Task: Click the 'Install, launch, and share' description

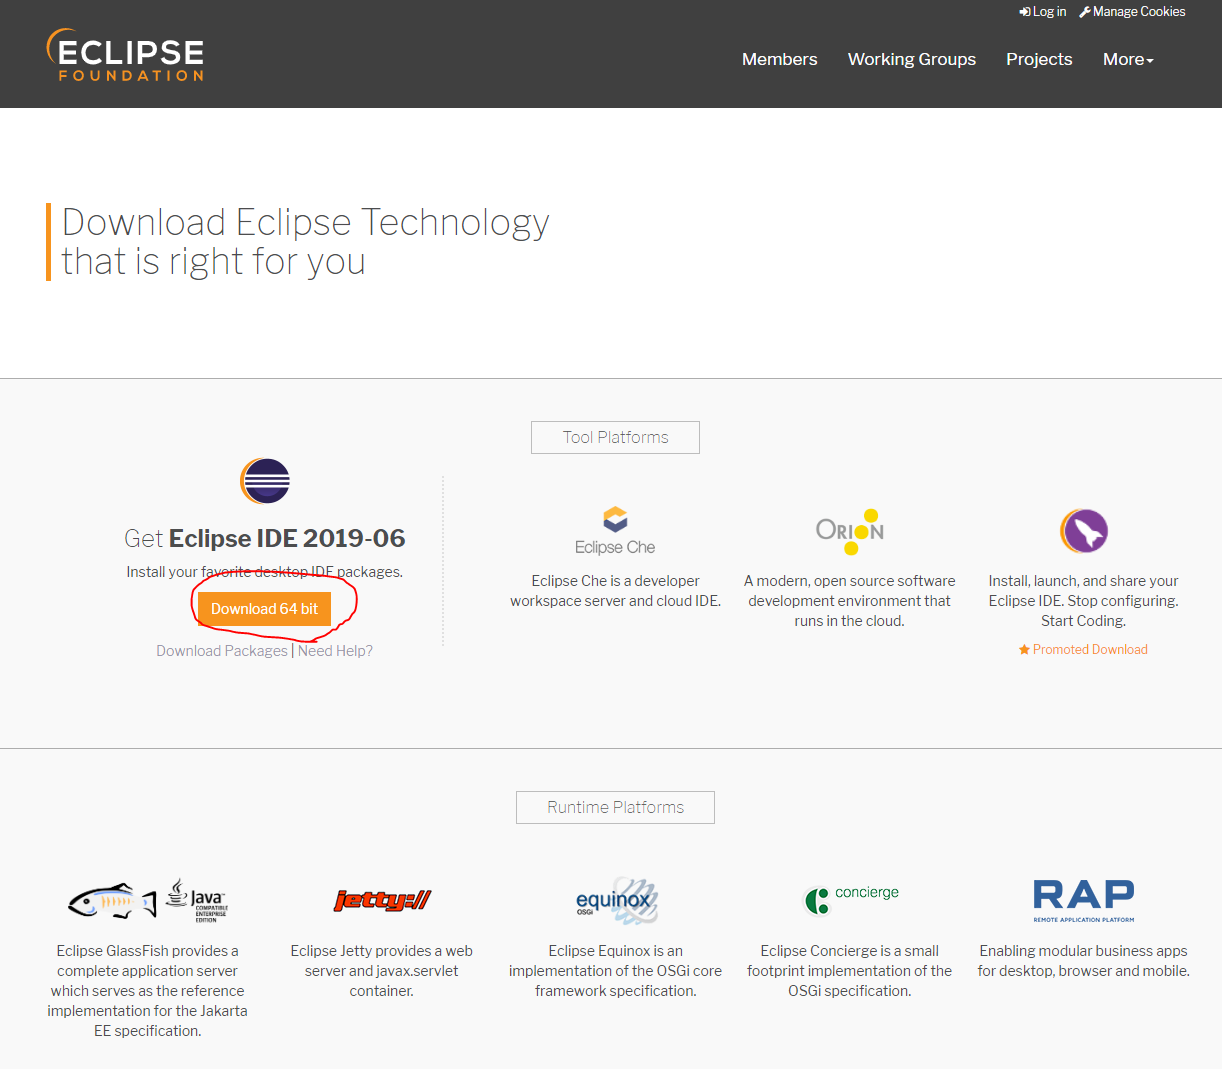Action: point(1084,601)
